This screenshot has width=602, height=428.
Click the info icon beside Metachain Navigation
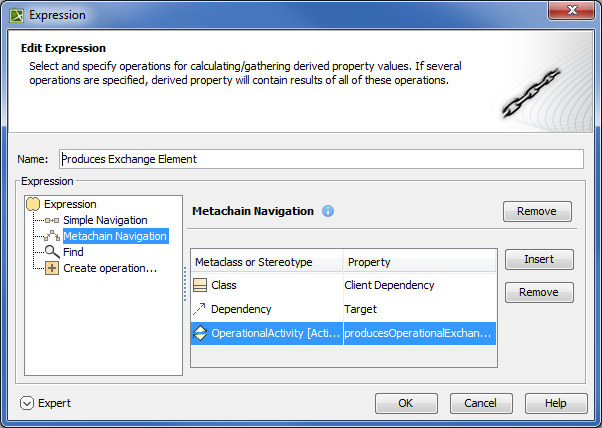tap(328, 212)
